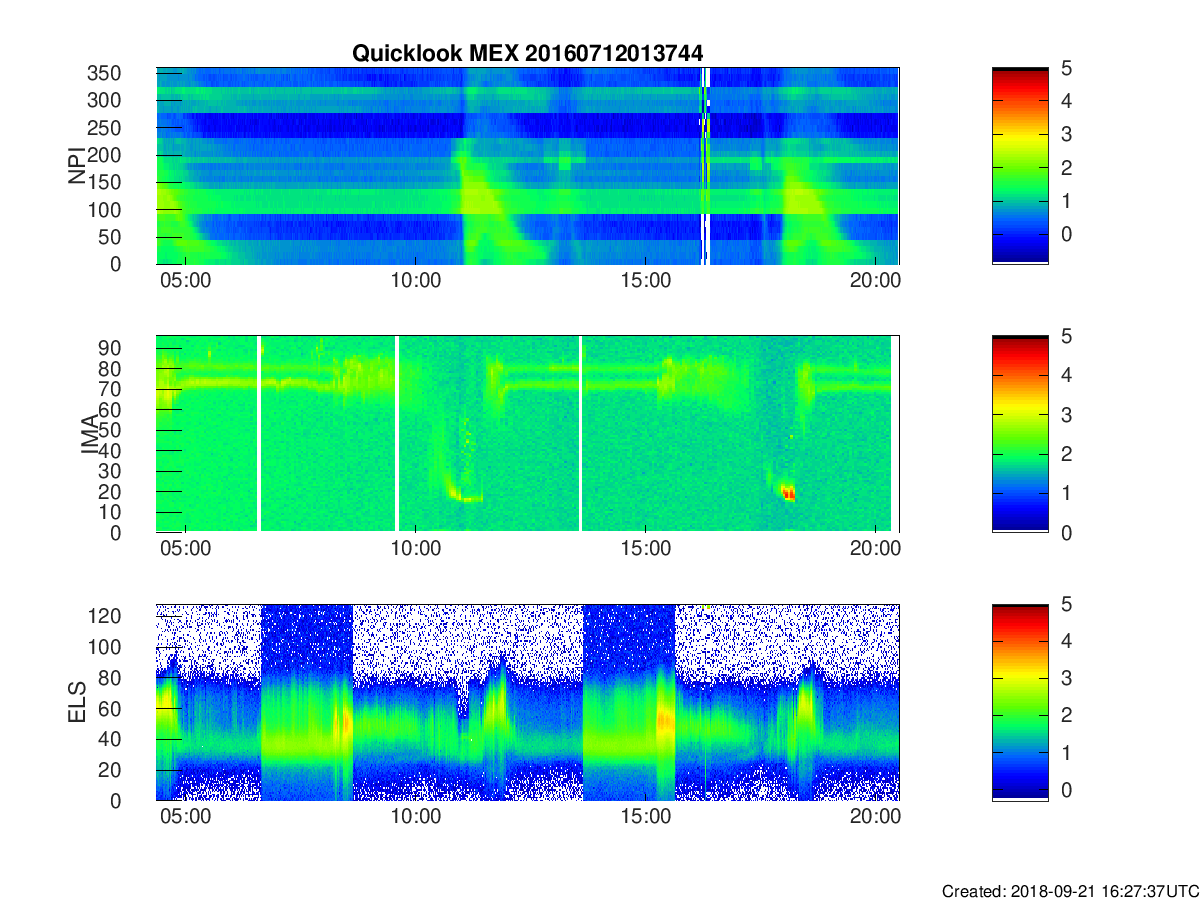Click the 20:00 tick under the ELS panel

coord(877,817)
